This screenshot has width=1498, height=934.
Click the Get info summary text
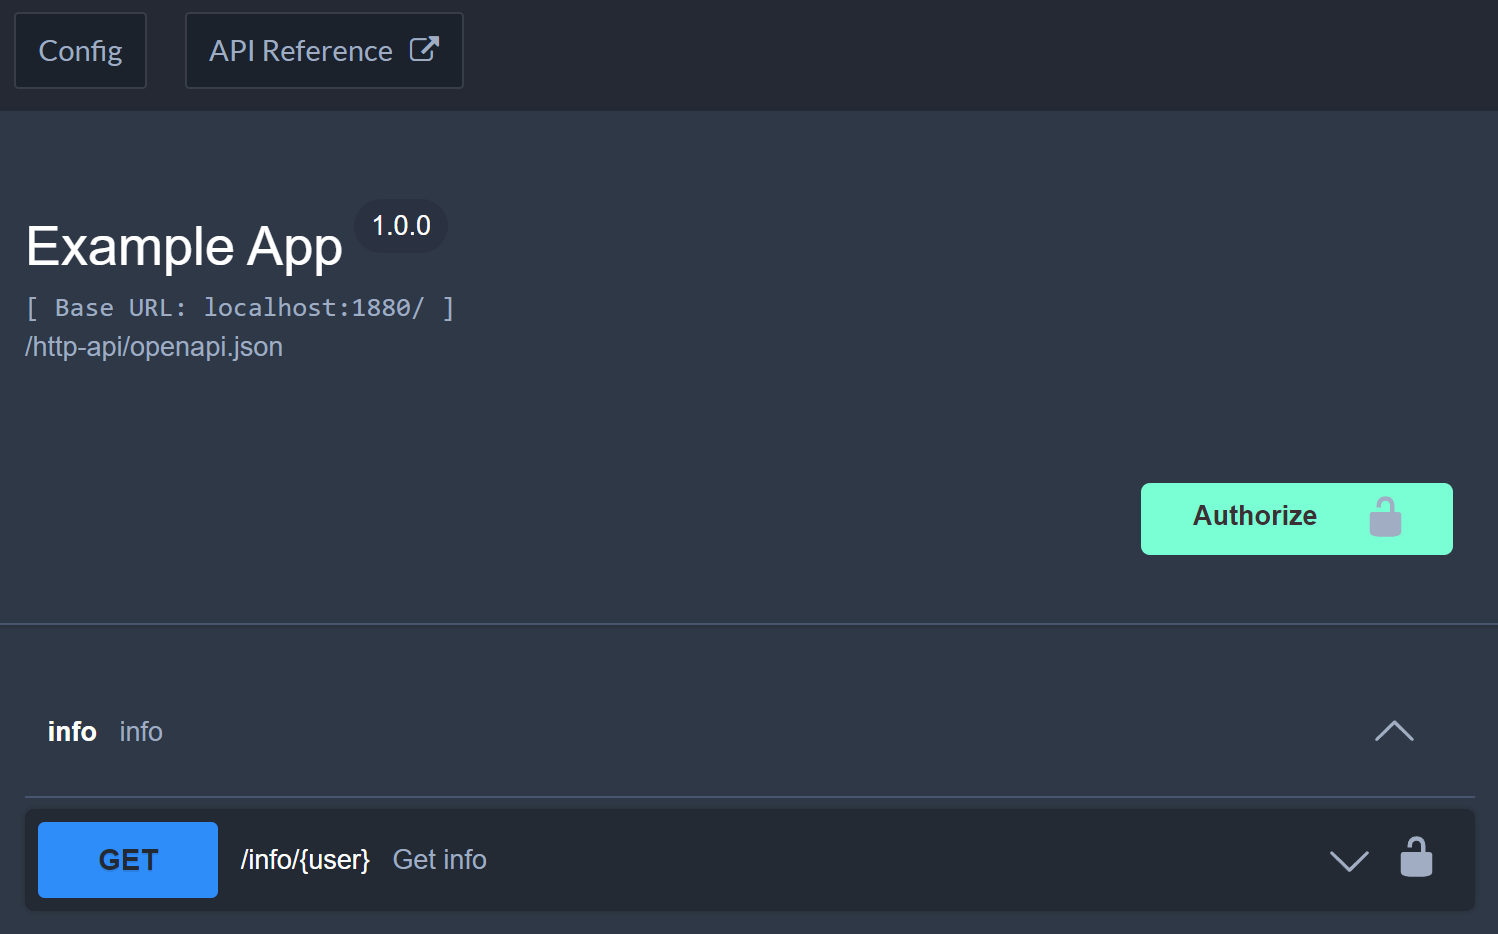click(x=440, y=860)
